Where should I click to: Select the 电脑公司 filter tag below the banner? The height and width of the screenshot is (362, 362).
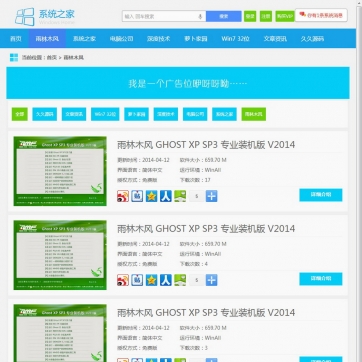pyautogui.click(x=195, y=114)
